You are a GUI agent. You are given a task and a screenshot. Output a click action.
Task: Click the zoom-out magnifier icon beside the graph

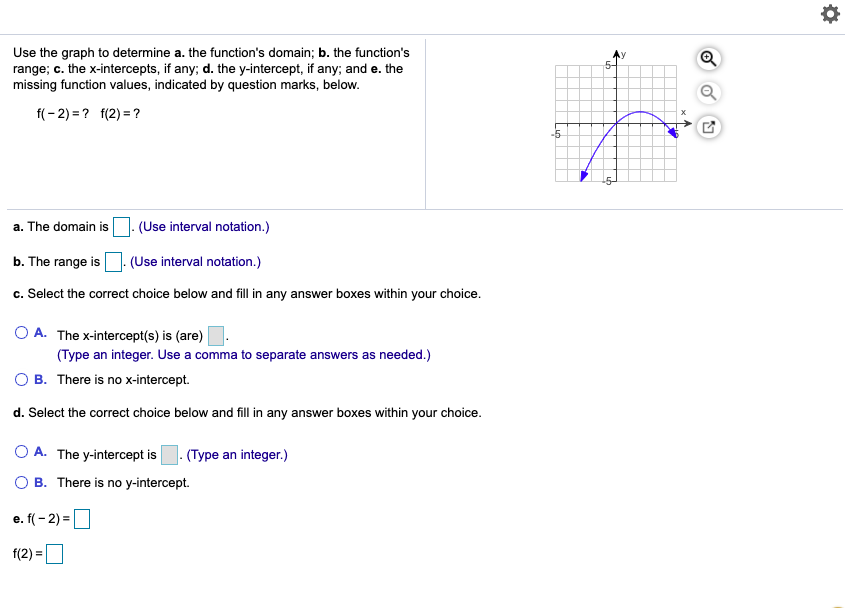[707, 93]
